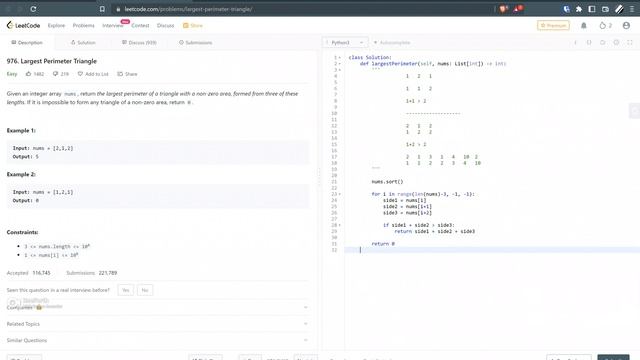Open editor settings gear
Viewport: 640px width, 360px height.
pos(616,42)
